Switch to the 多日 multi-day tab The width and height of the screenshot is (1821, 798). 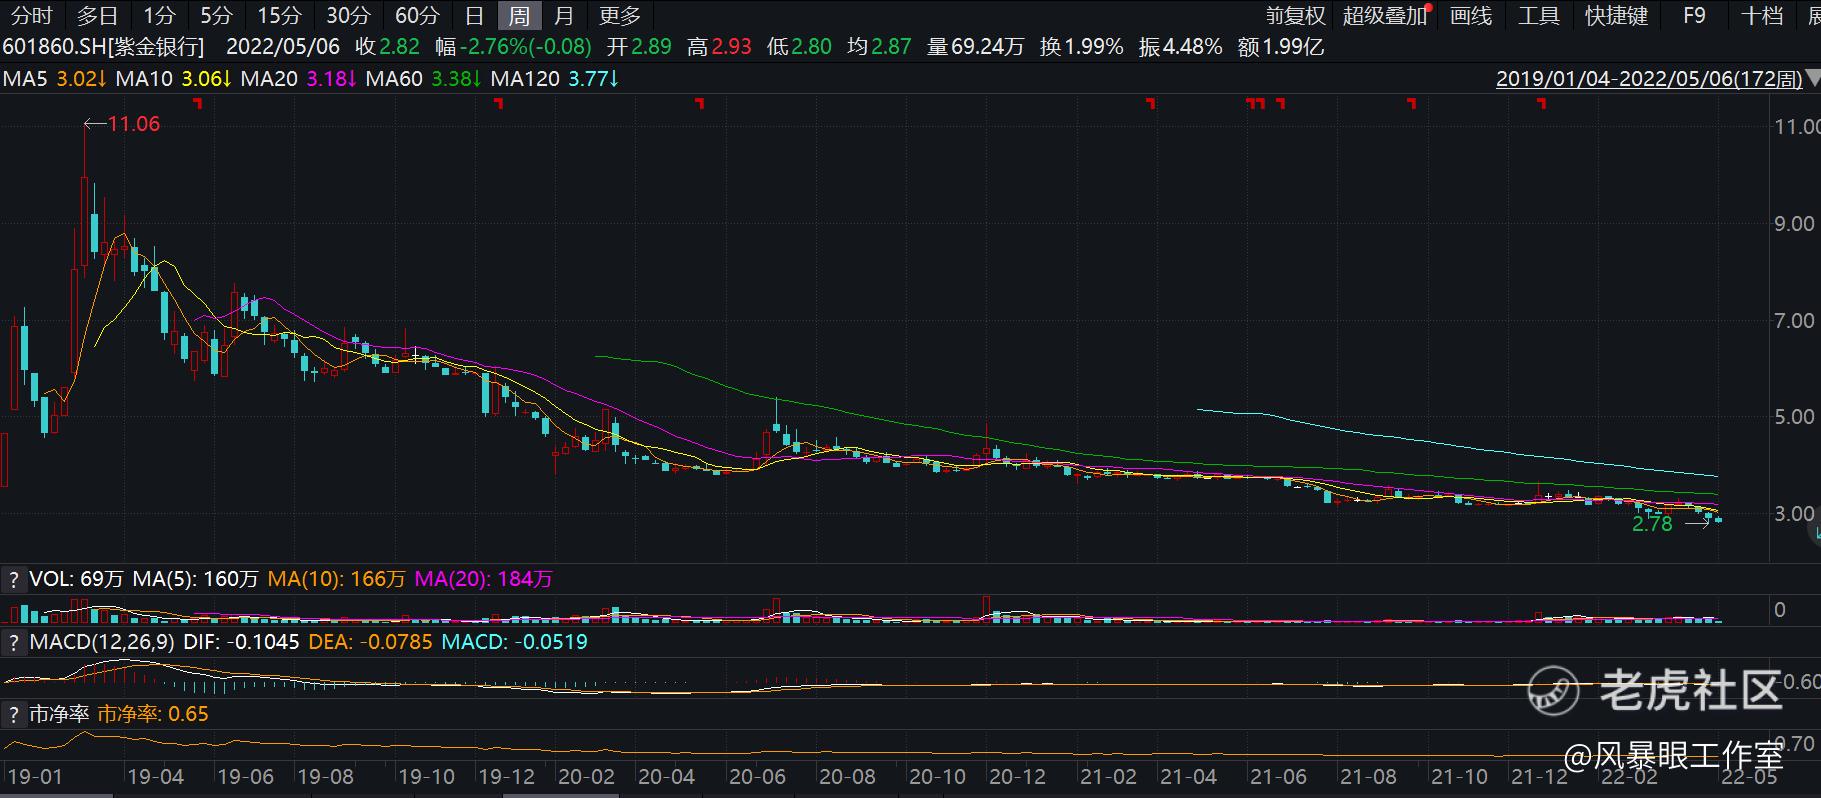click(x=97, y=15)
